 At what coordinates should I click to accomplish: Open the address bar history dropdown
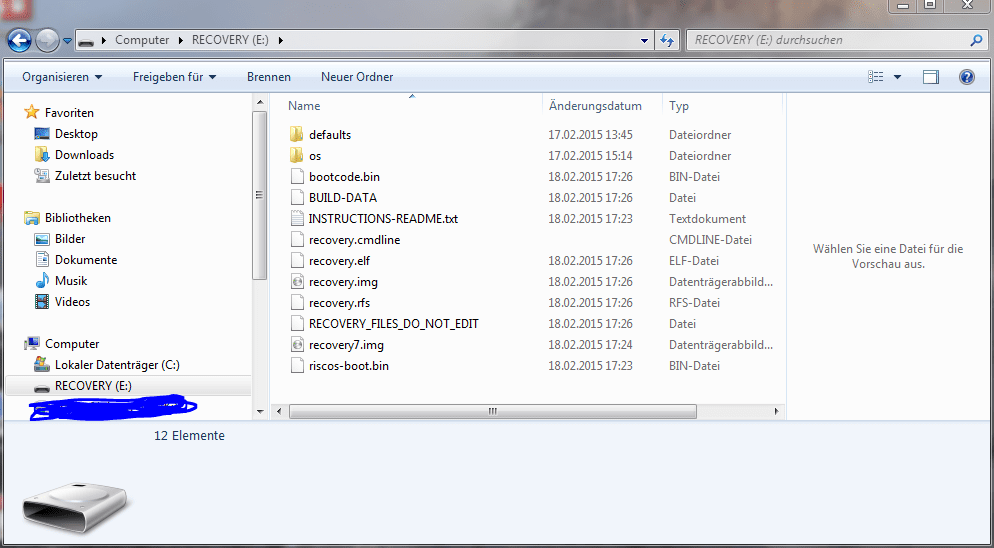(x=644, y=40)
